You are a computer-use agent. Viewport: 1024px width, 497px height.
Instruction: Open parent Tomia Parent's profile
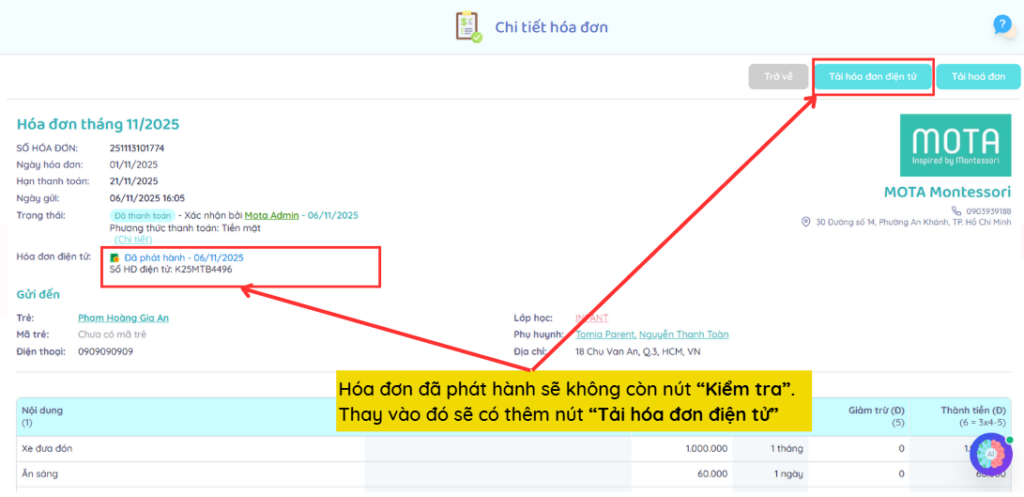pyautogui.click(x=605, y=335)
